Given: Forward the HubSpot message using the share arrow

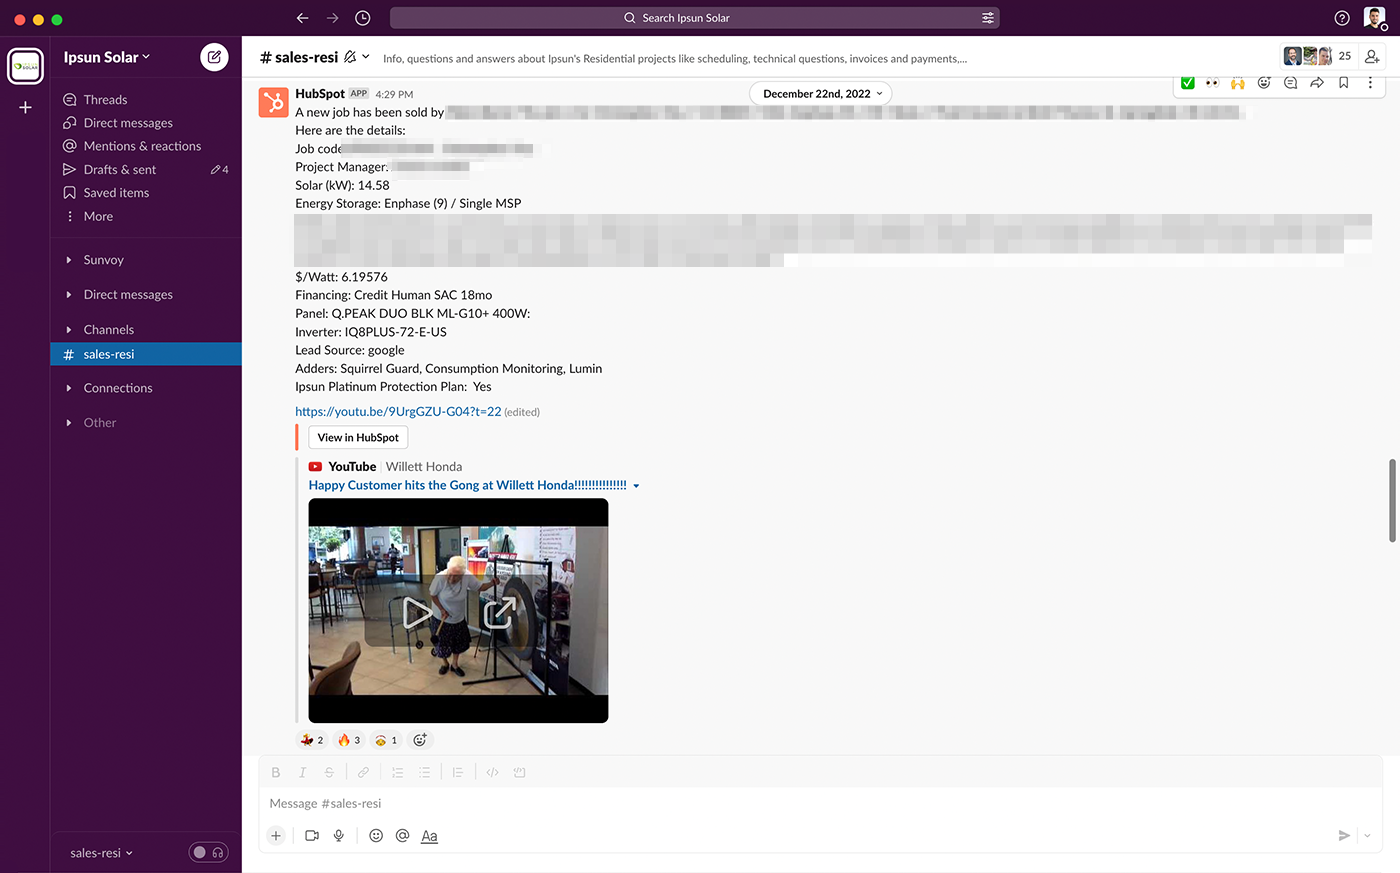Looking at the screenshot, I should click(1317, 83).
